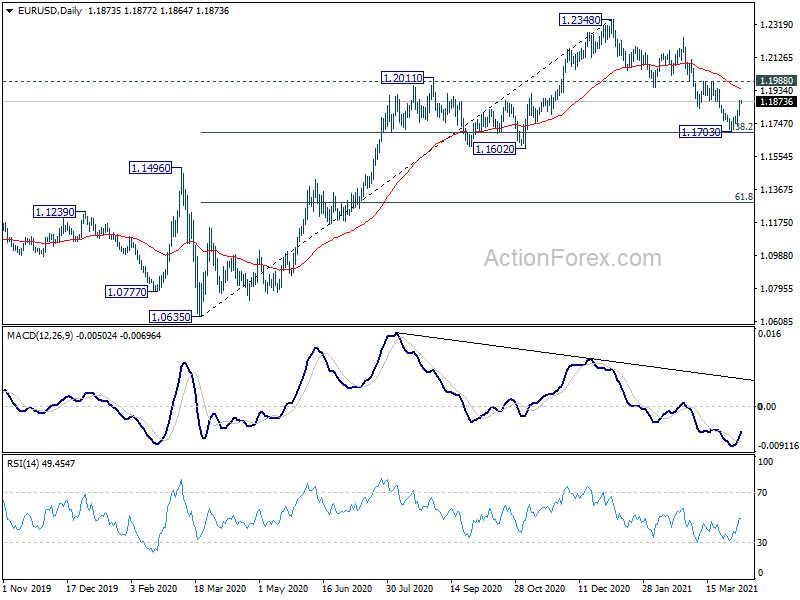Click the 1.13675 price axis value

point(777,190)
